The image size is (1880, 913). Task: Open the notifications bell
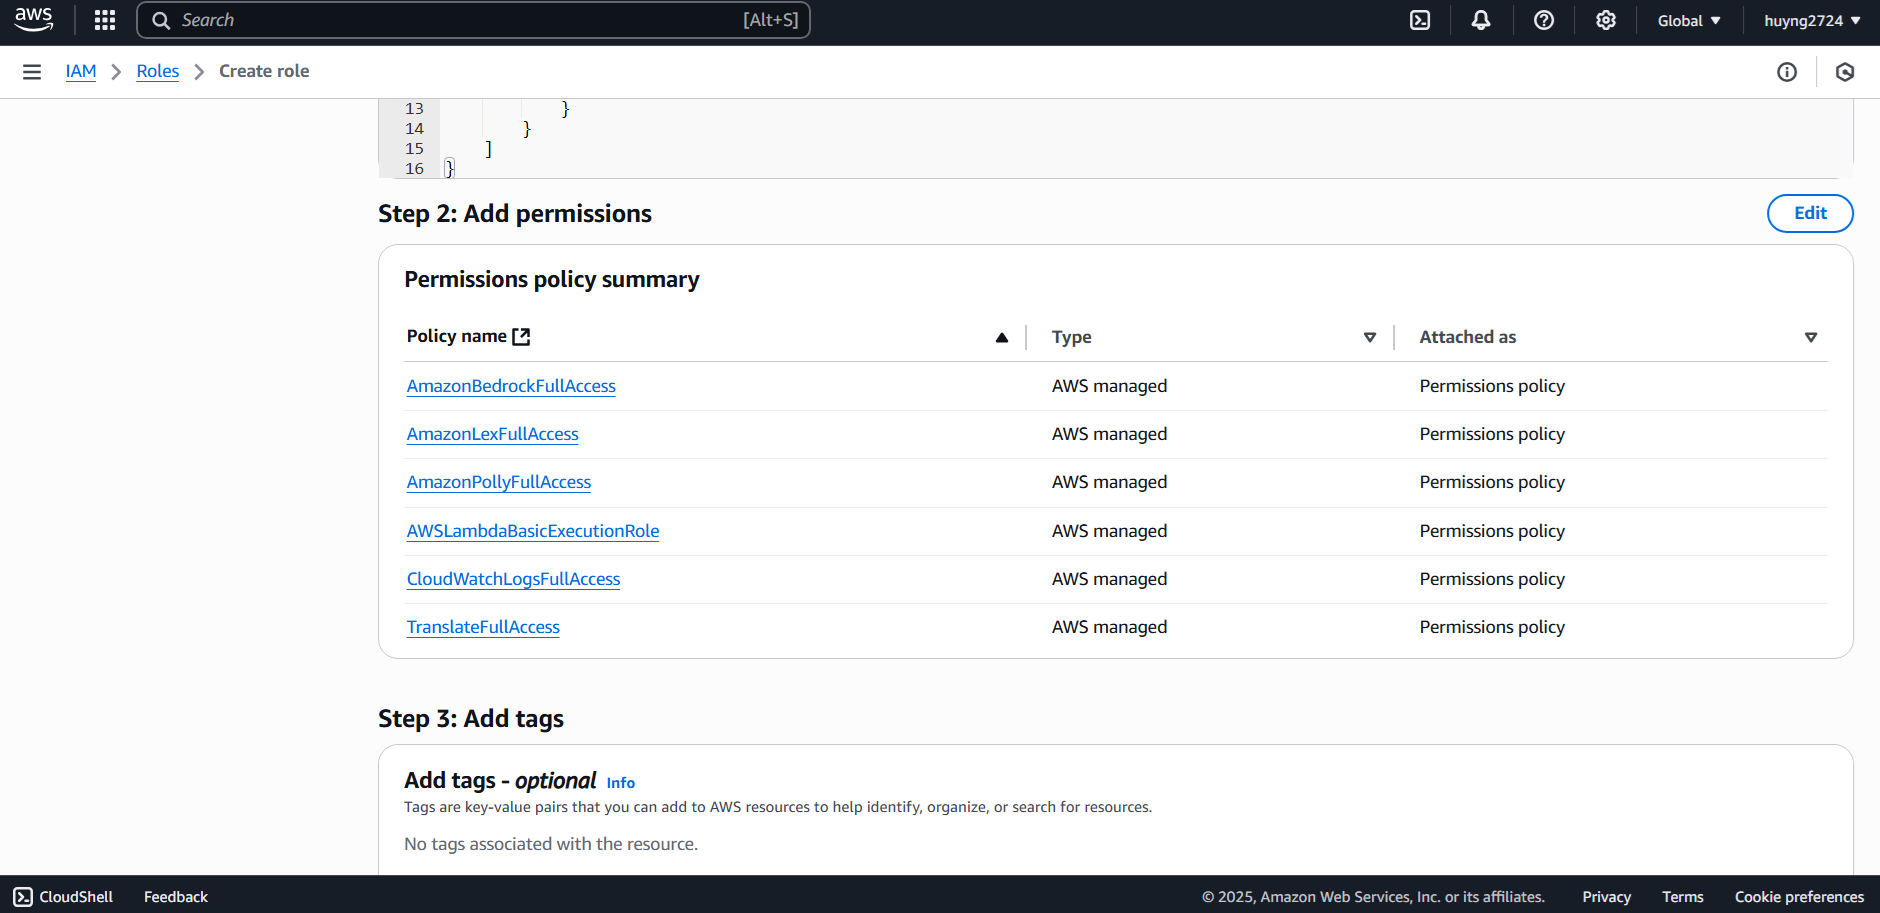coord(1481,20)
